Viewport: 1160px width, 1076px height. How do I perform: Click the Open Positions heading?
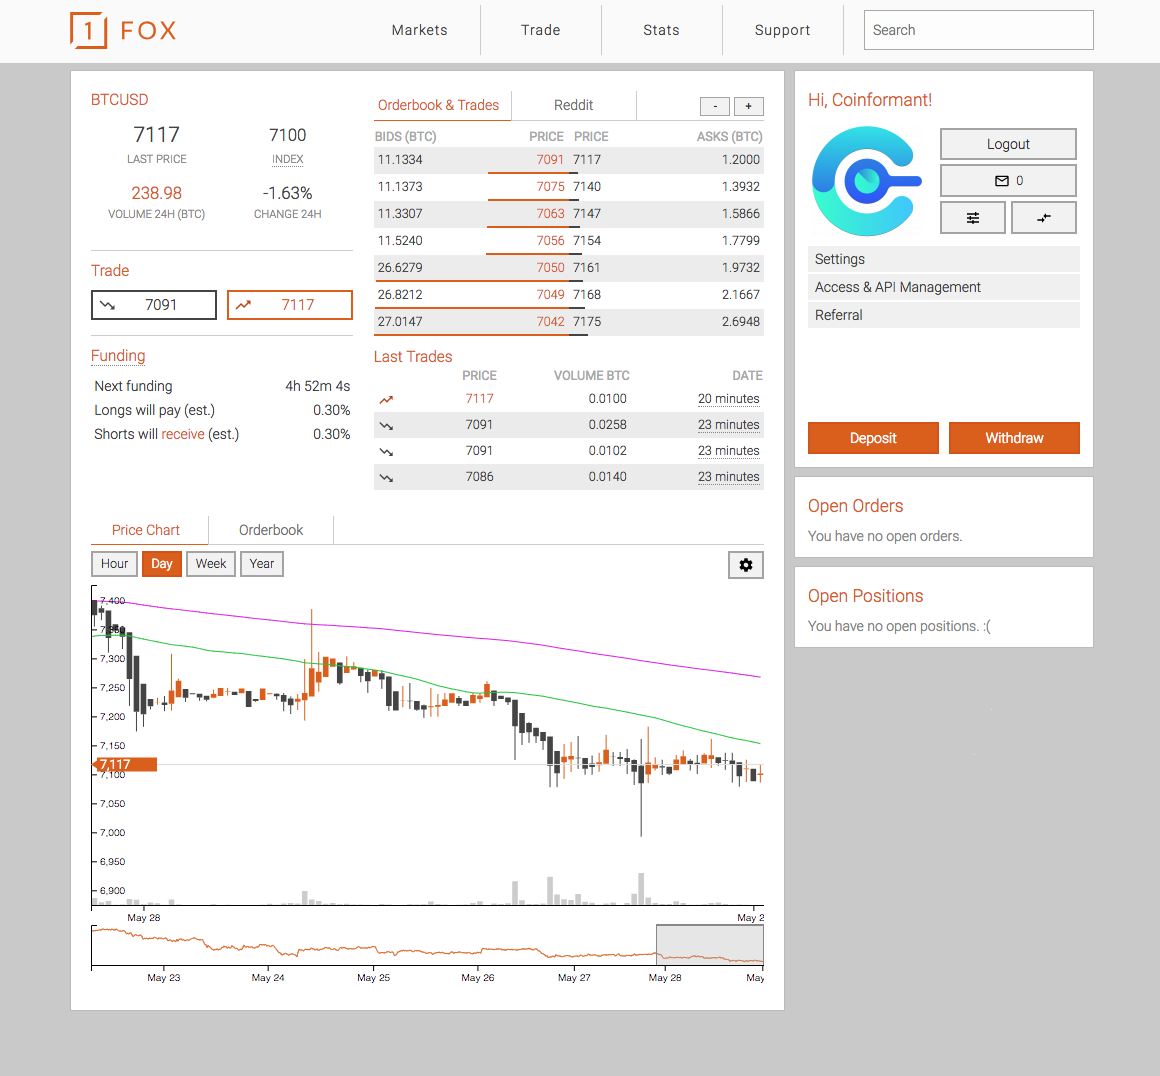(x=866, y=596)
